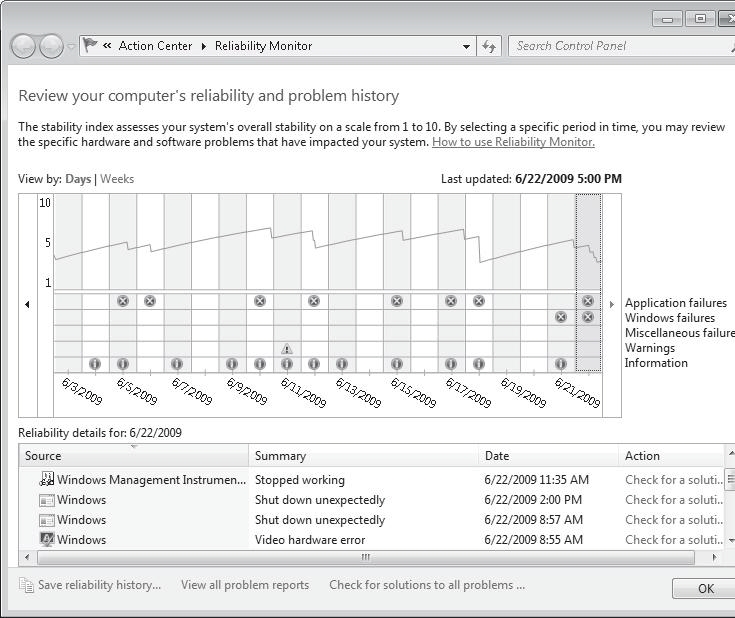This screenshot has height=618, width=735.
Task: Check for a solution for 8:57 AM shutdown
Action: [x=674, y=520]
